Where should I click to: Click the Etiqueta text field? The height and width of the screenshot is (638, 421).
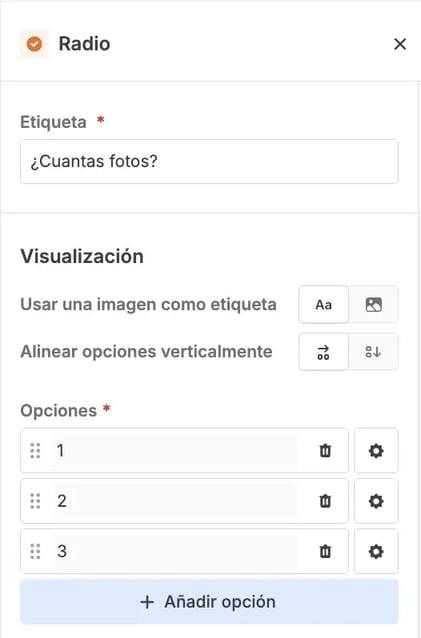209,161
